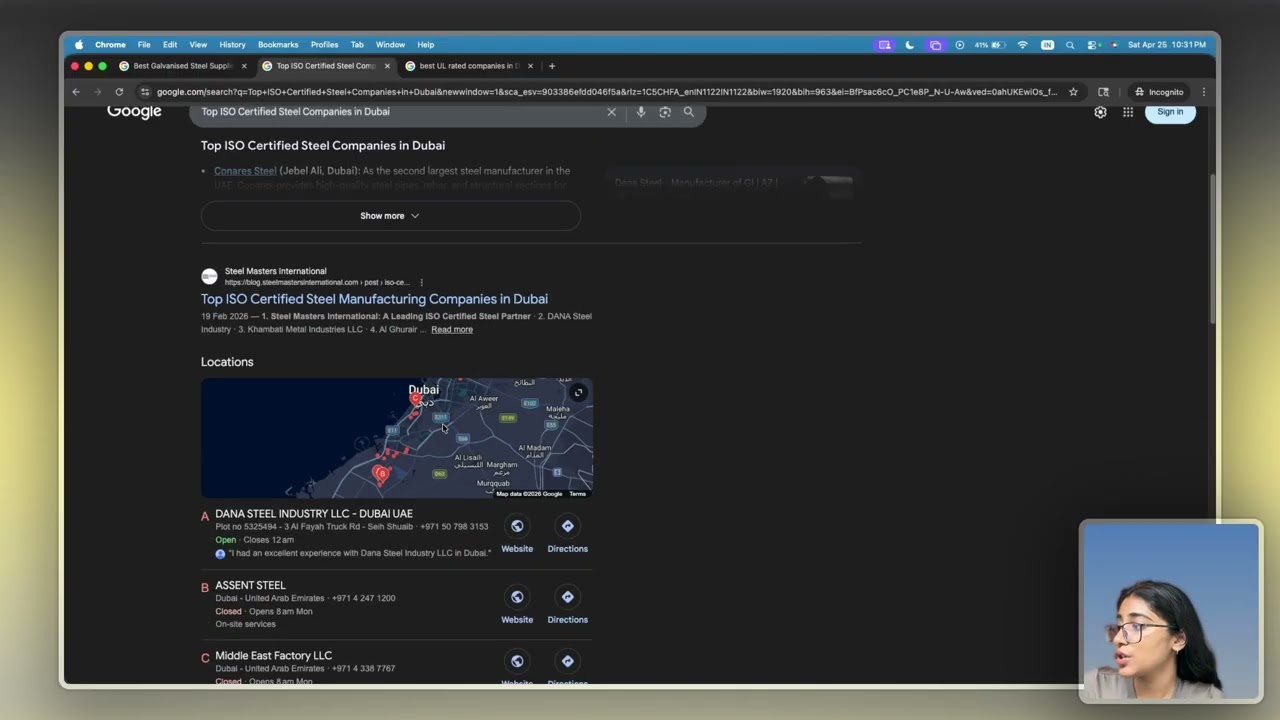This screenshot has width=1280, height=720.
Task: Open the Bookmarks menu
Action: point(278,45)
